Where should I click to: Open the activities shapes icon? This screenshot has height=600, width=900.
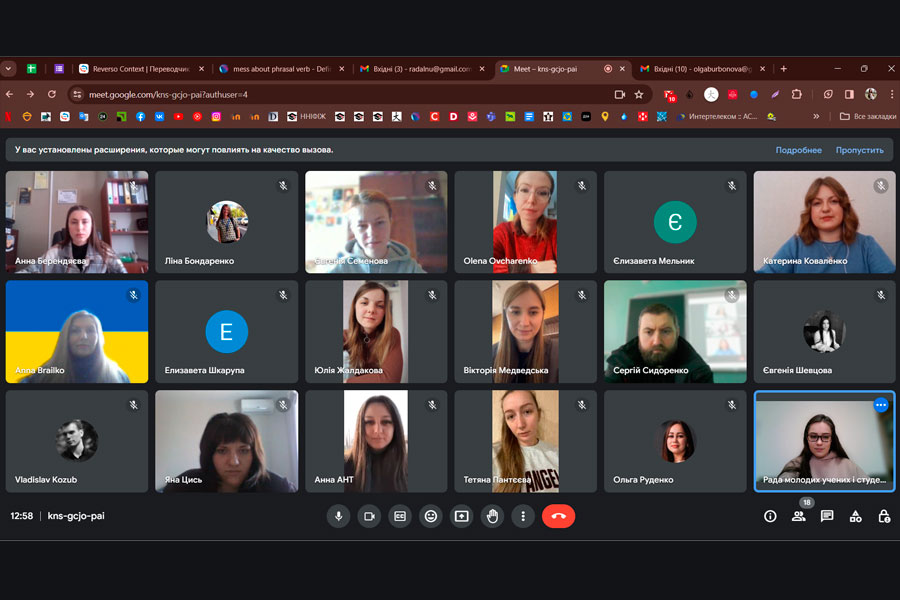click(856, 516)
